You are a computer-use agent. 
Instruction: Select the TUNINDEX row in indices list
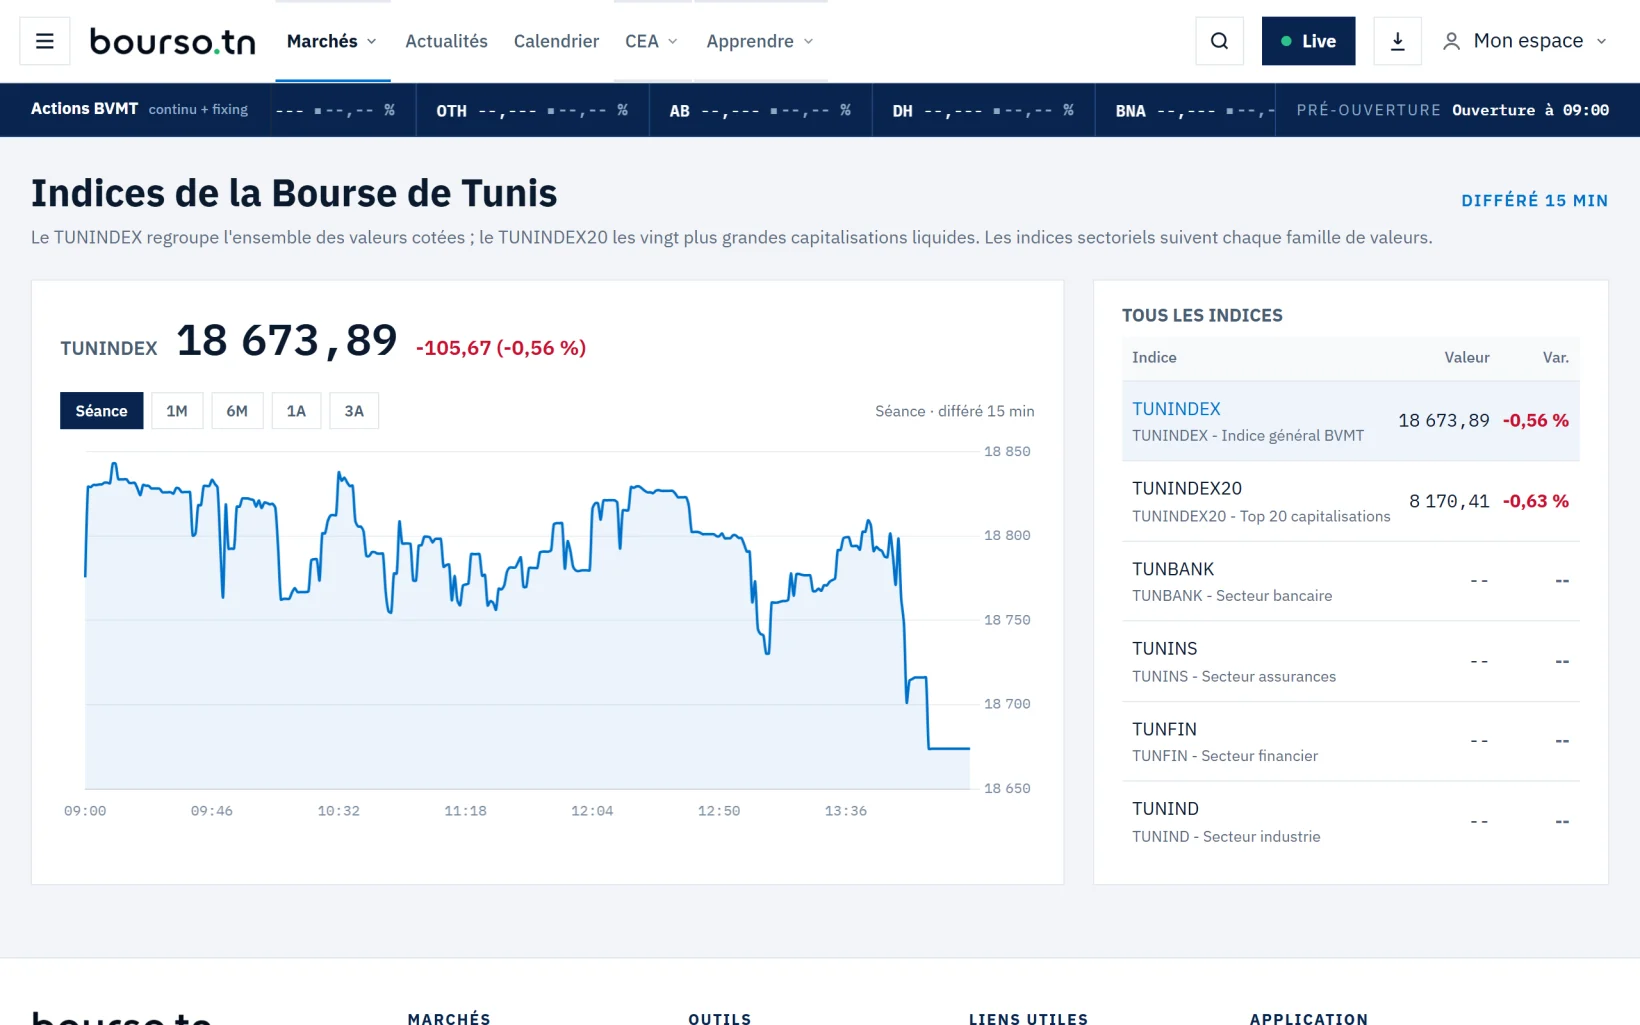[1350, 421]
